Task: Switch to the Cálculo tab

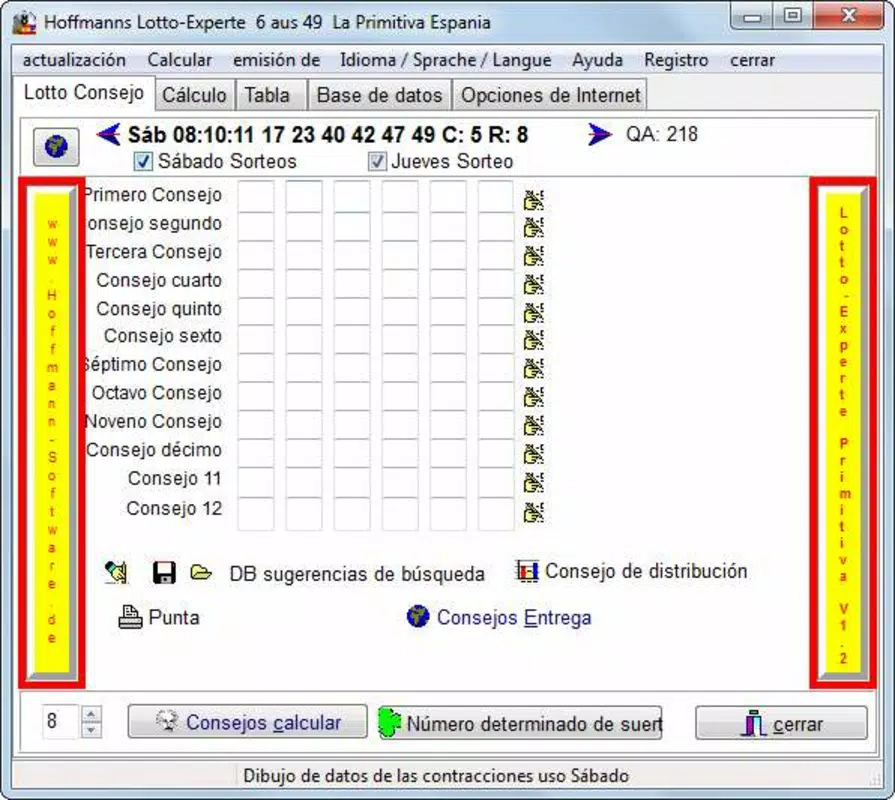Action: point(195,95)
